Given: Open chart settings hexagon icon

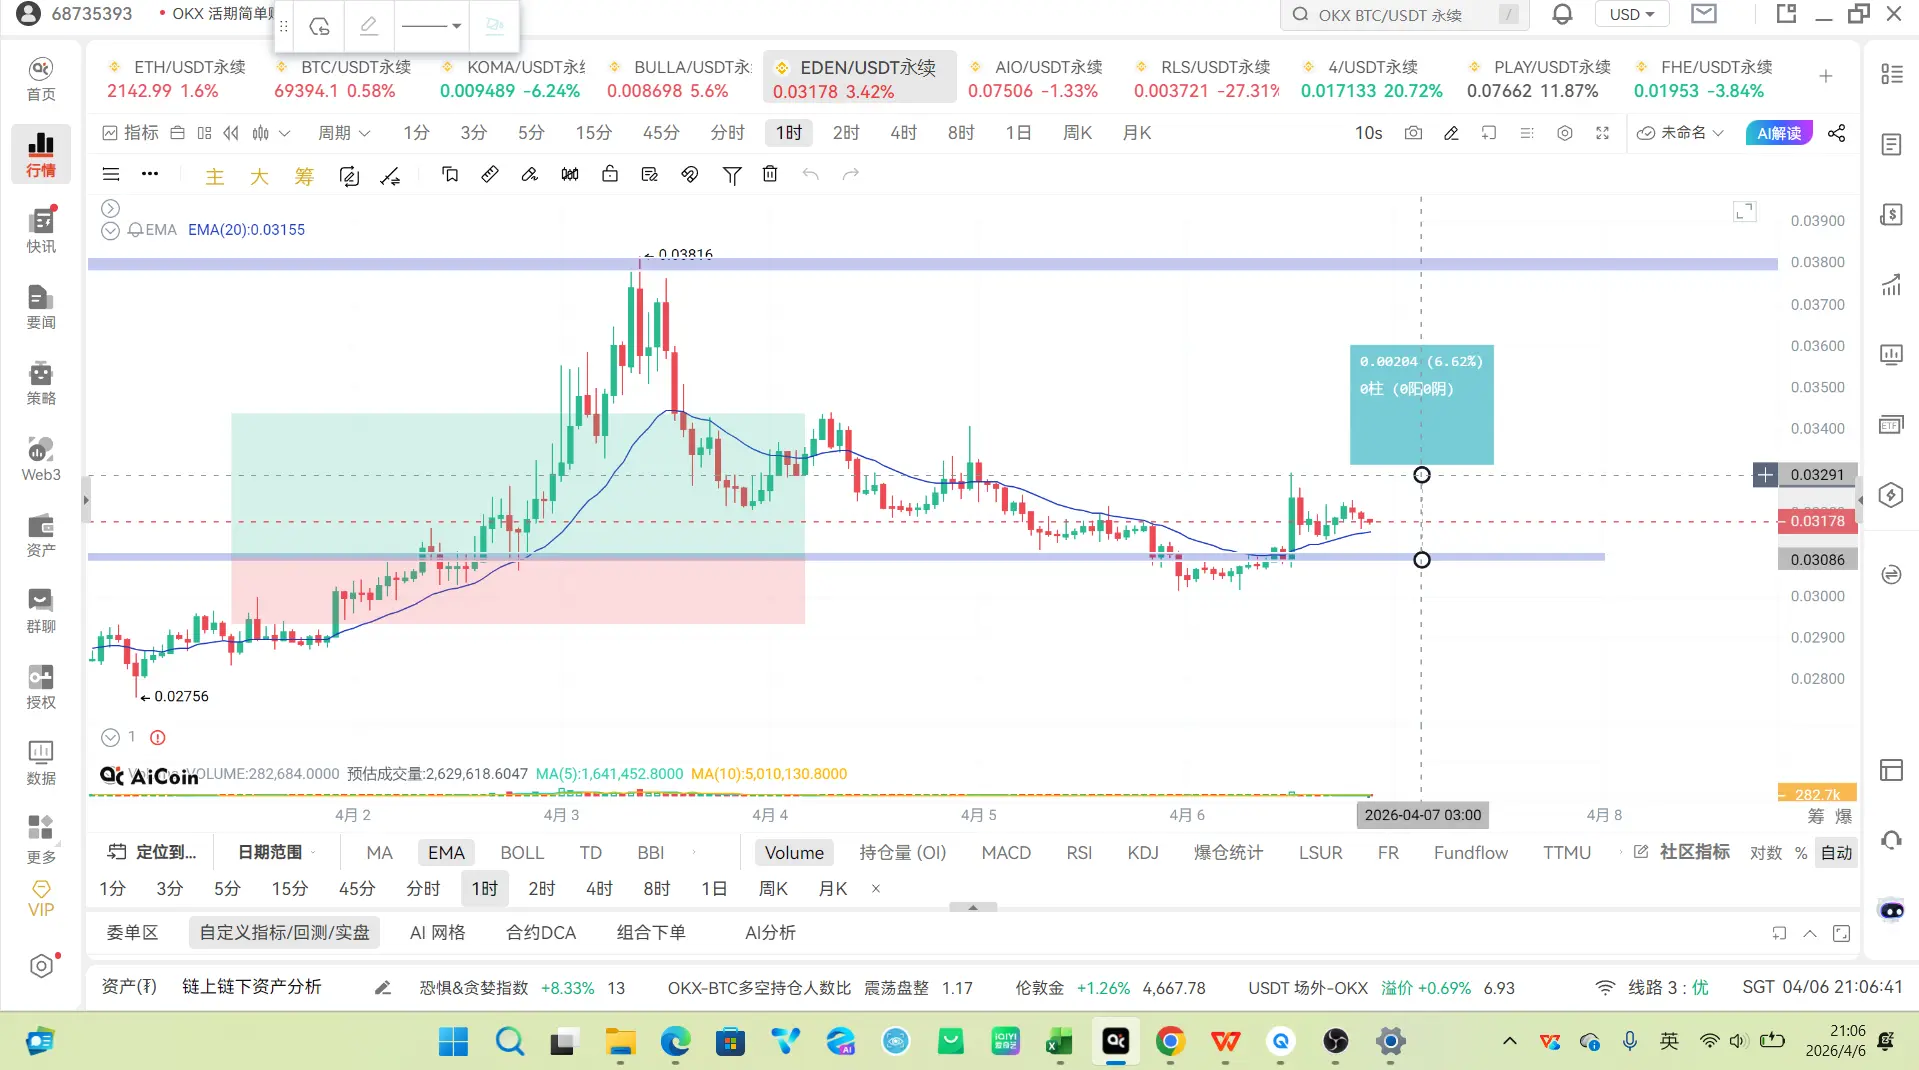Looking at the screenshot, I should [1565, 133].
